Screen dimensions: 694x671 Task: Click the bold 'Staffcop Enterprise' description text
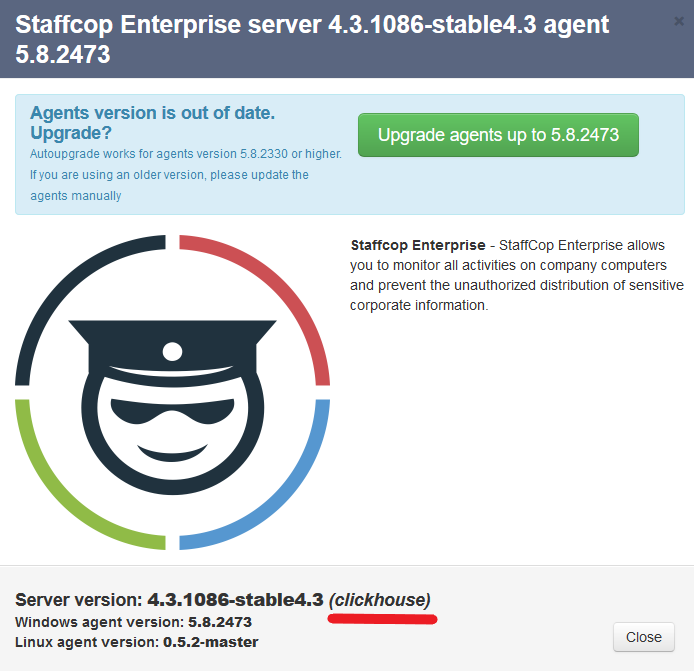417,245
